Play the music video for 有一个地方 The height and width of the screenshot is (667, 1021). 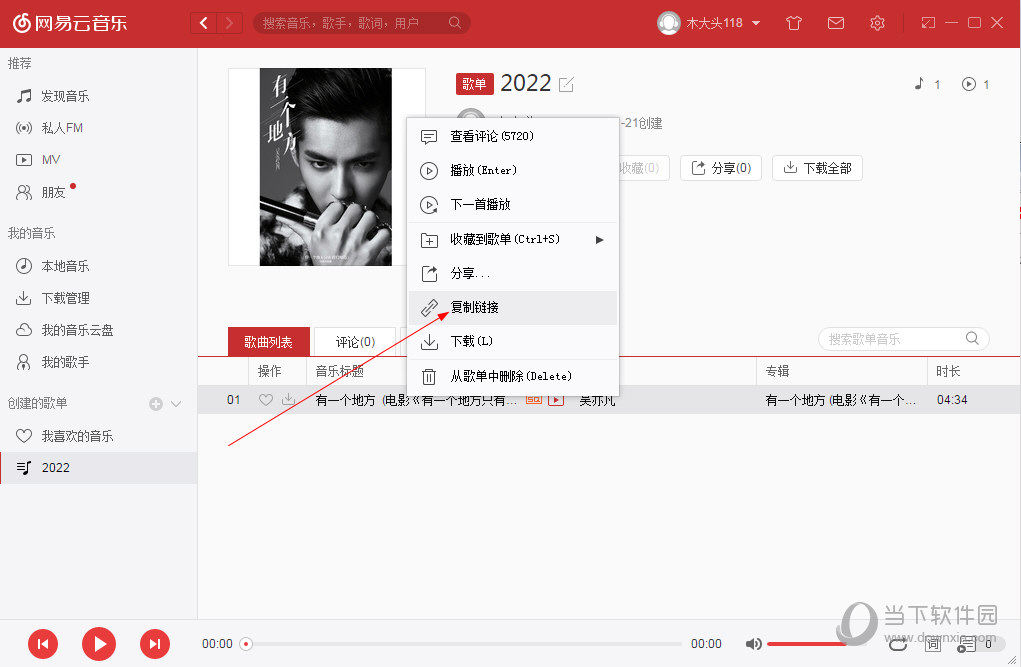[x=556, y=399]
